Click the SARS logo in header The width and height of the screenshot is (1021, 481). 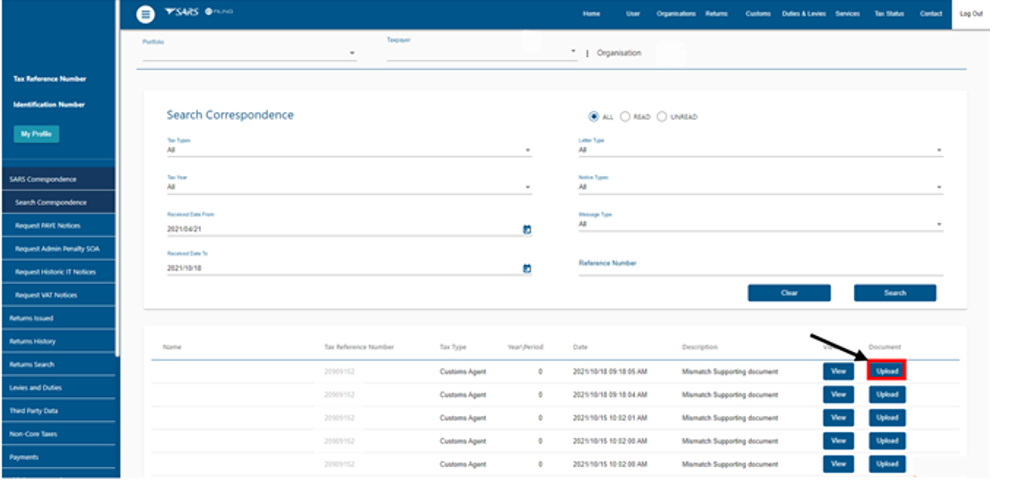click(x=183, y=12)
